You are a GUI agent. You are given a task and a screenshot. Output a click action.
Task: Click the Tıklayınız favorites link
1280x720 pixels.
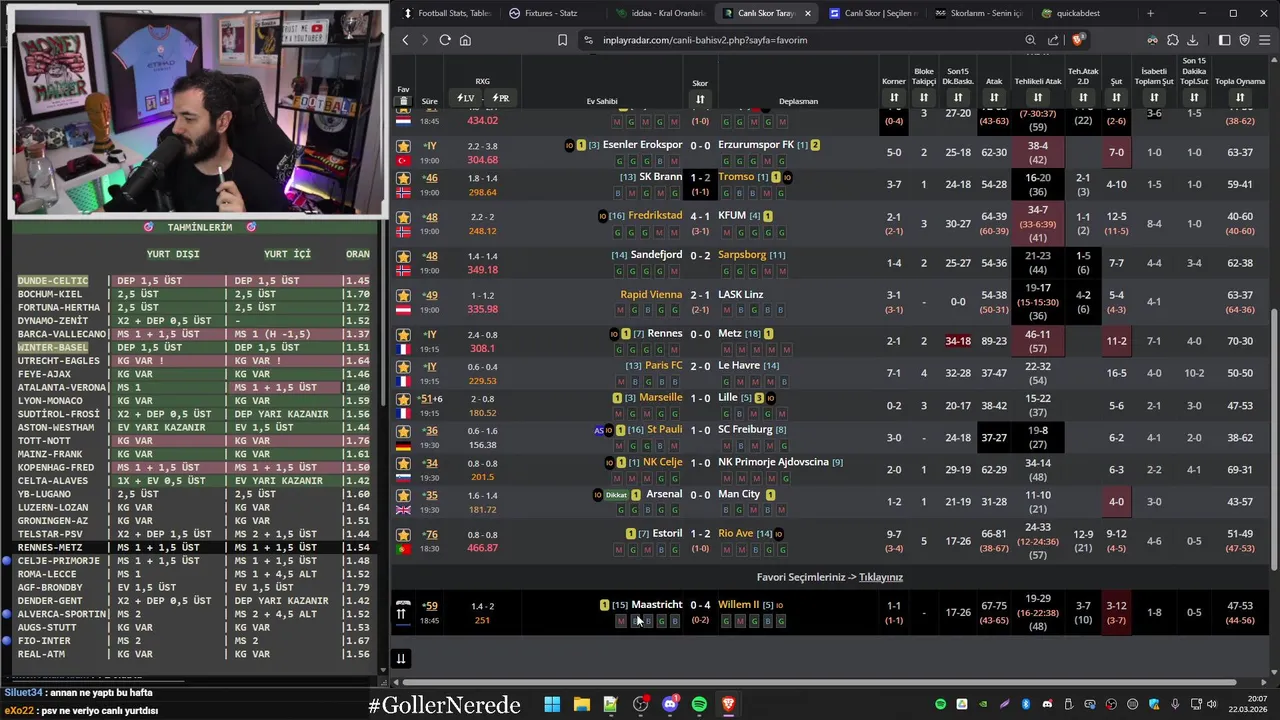881,577
